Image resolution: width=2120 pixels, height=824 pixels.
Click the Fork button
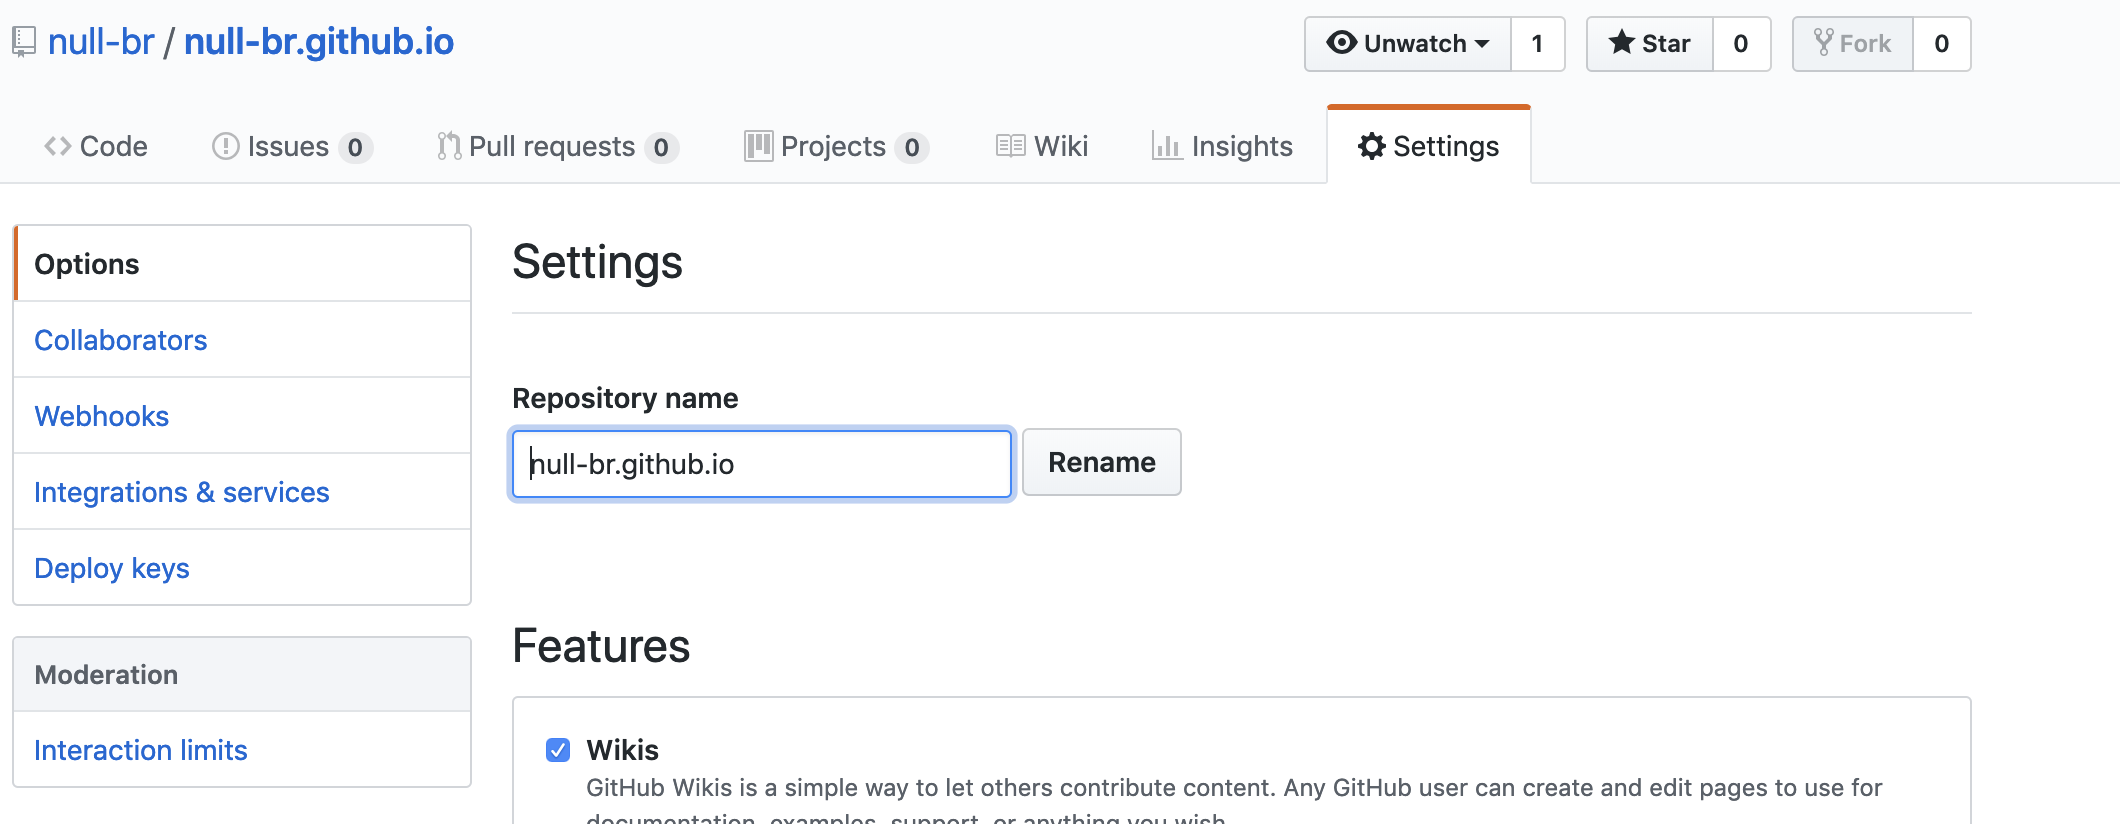pos(1853,44)
